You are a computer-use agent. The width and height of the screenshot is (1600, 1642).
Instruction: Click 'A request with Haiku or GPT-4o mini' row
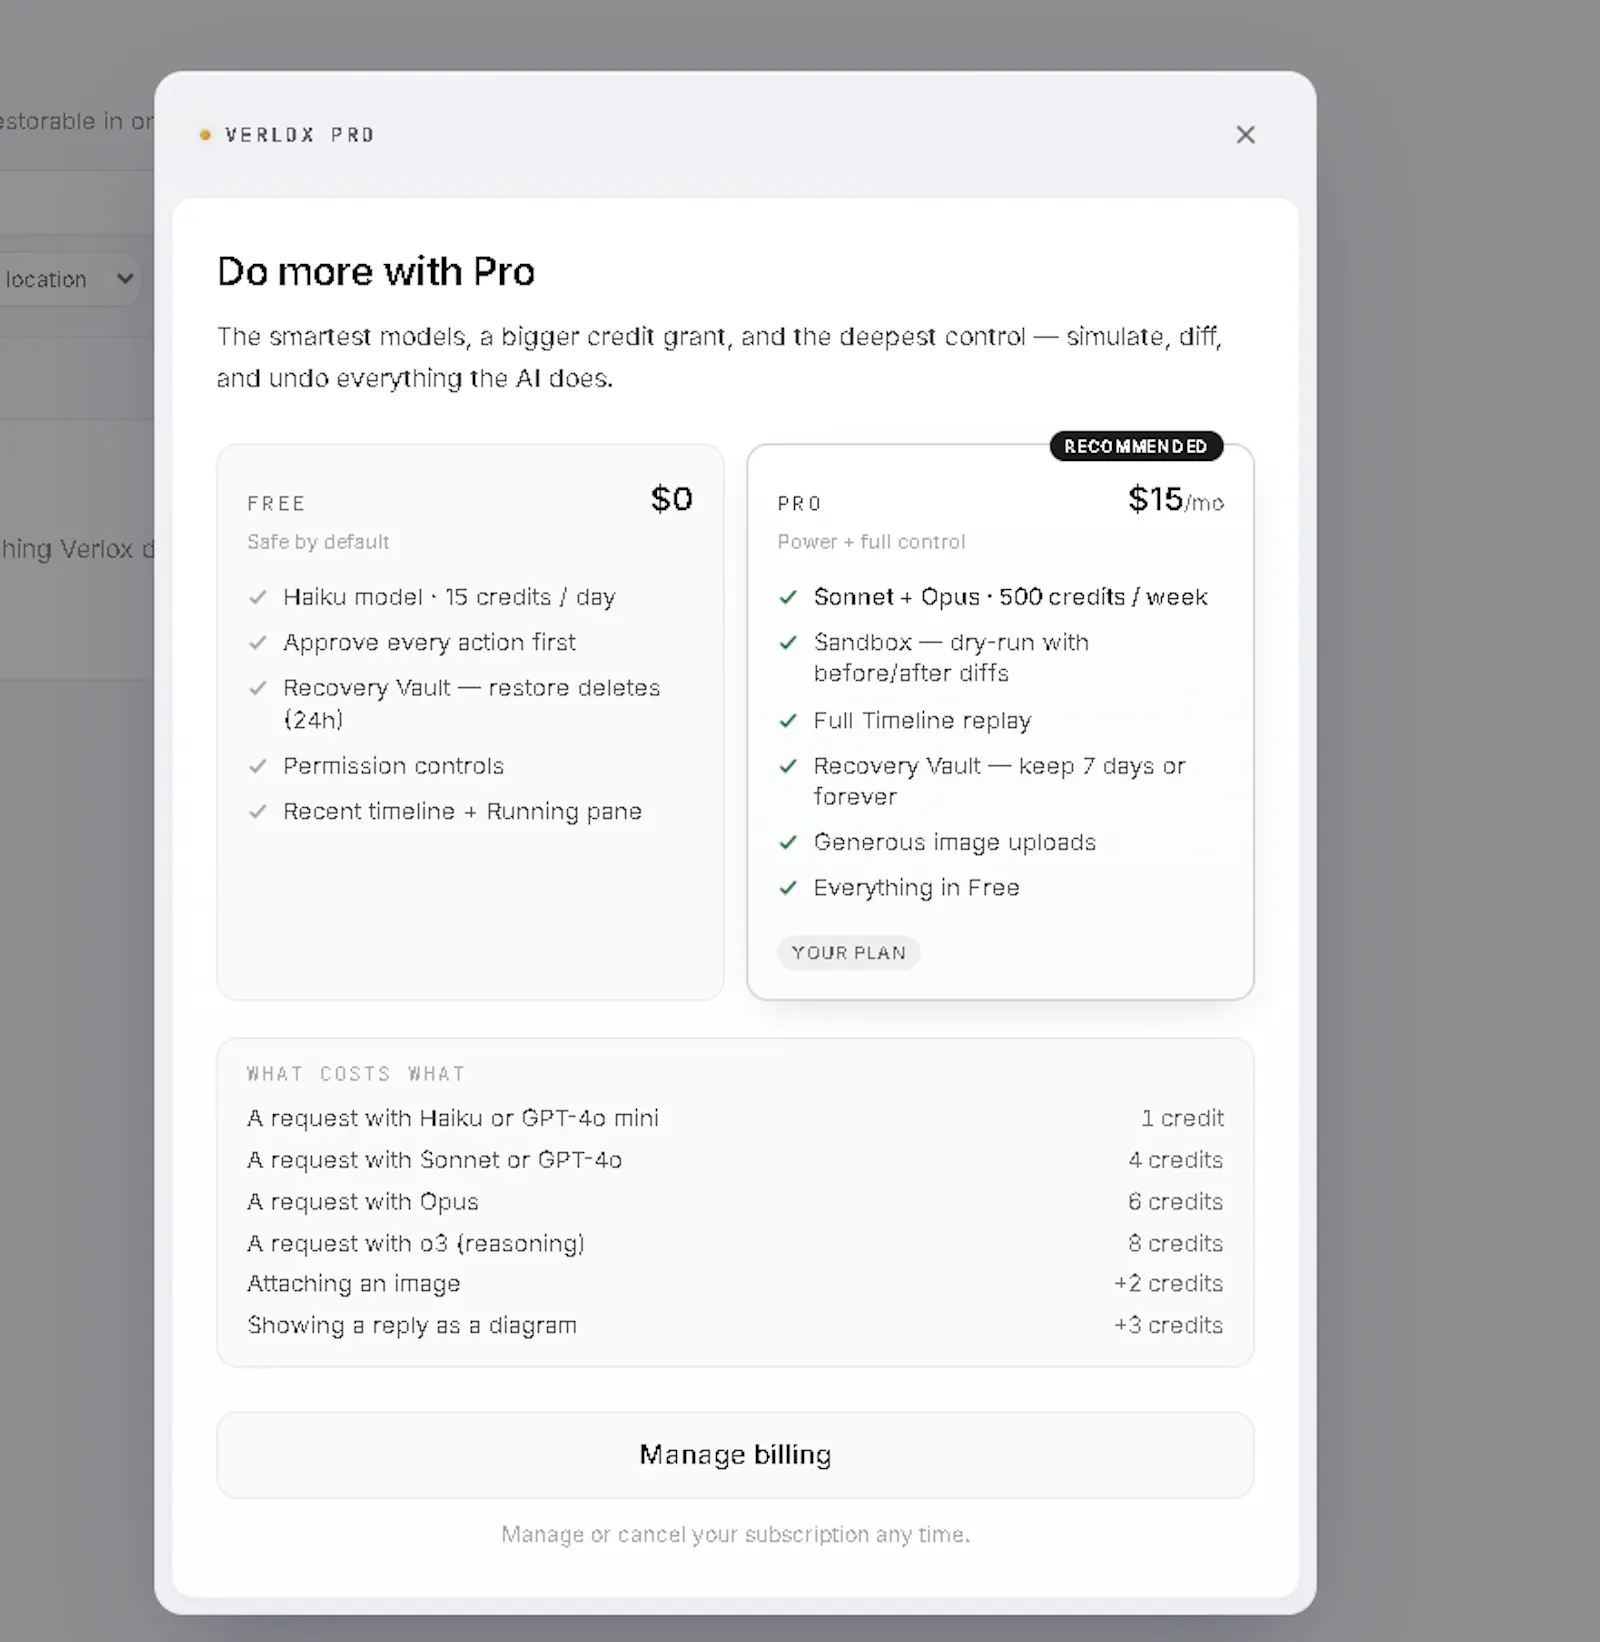[735, 1118]
